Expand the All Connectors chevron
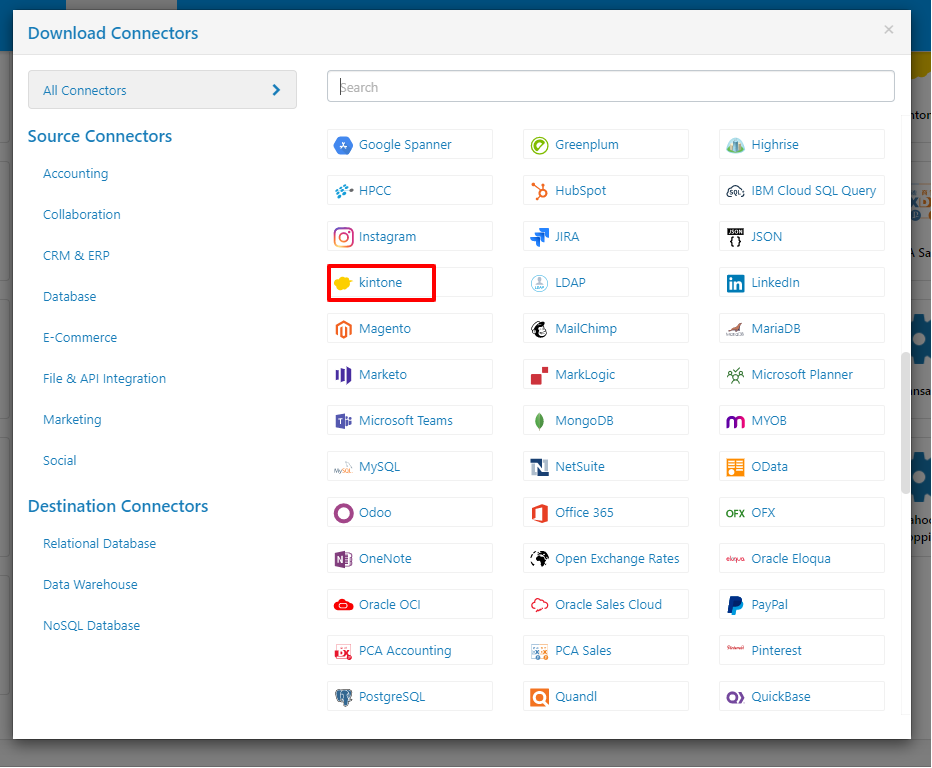Screen dimensions: 932x768 276,90
